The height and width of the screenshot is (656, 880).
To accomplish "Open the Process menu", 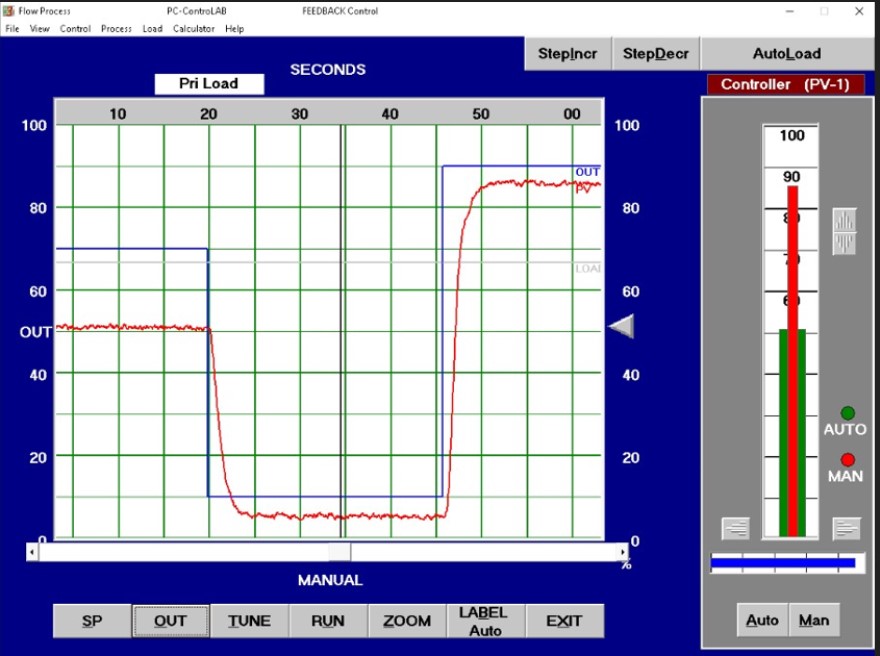I will pyautogui.click(x=116, y=29).
